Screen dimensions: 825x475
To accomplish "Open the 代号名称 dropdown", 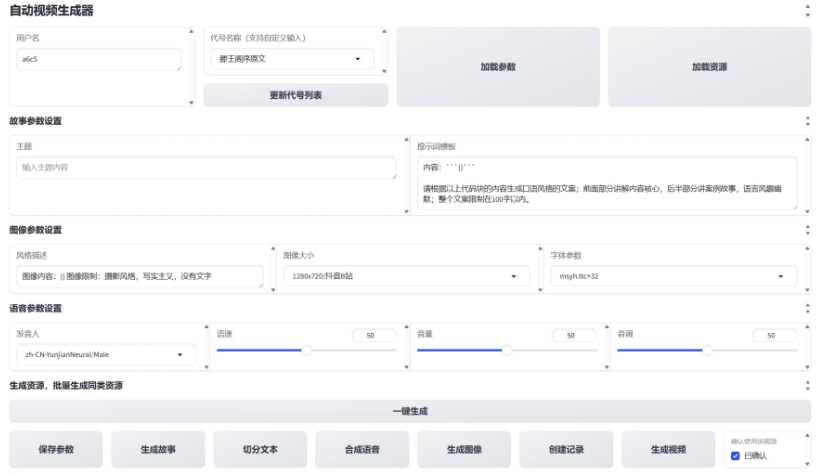I will 292,59.
